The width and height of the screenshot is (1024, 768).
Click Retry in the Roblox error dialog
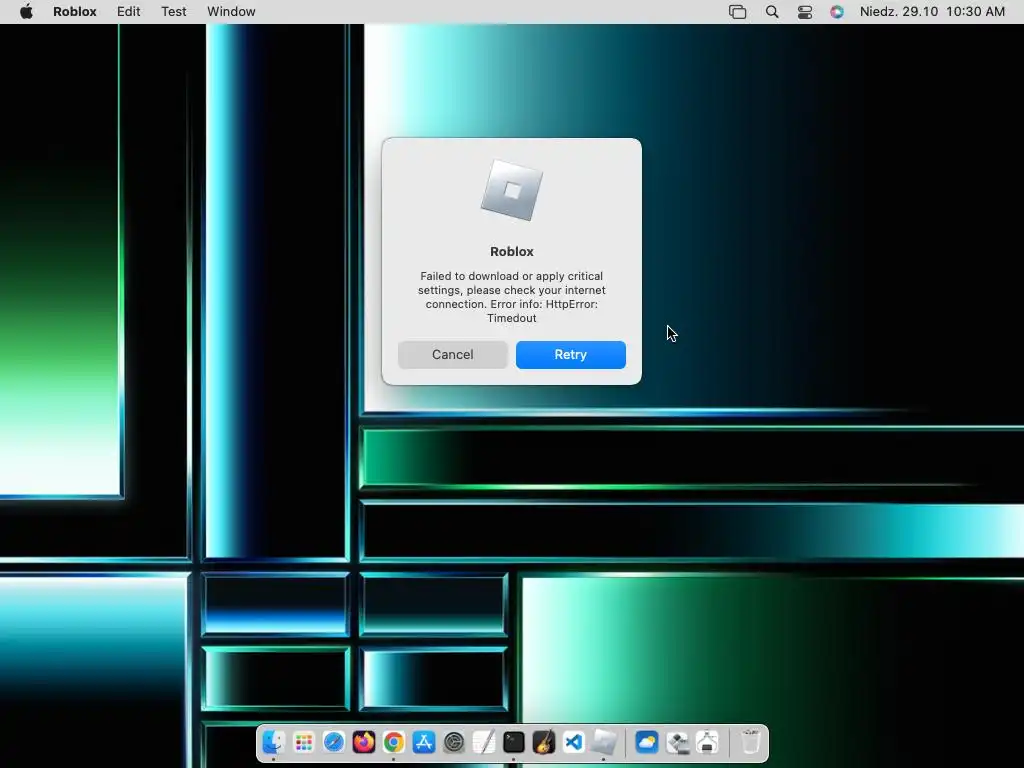click(x=570, y=355)
